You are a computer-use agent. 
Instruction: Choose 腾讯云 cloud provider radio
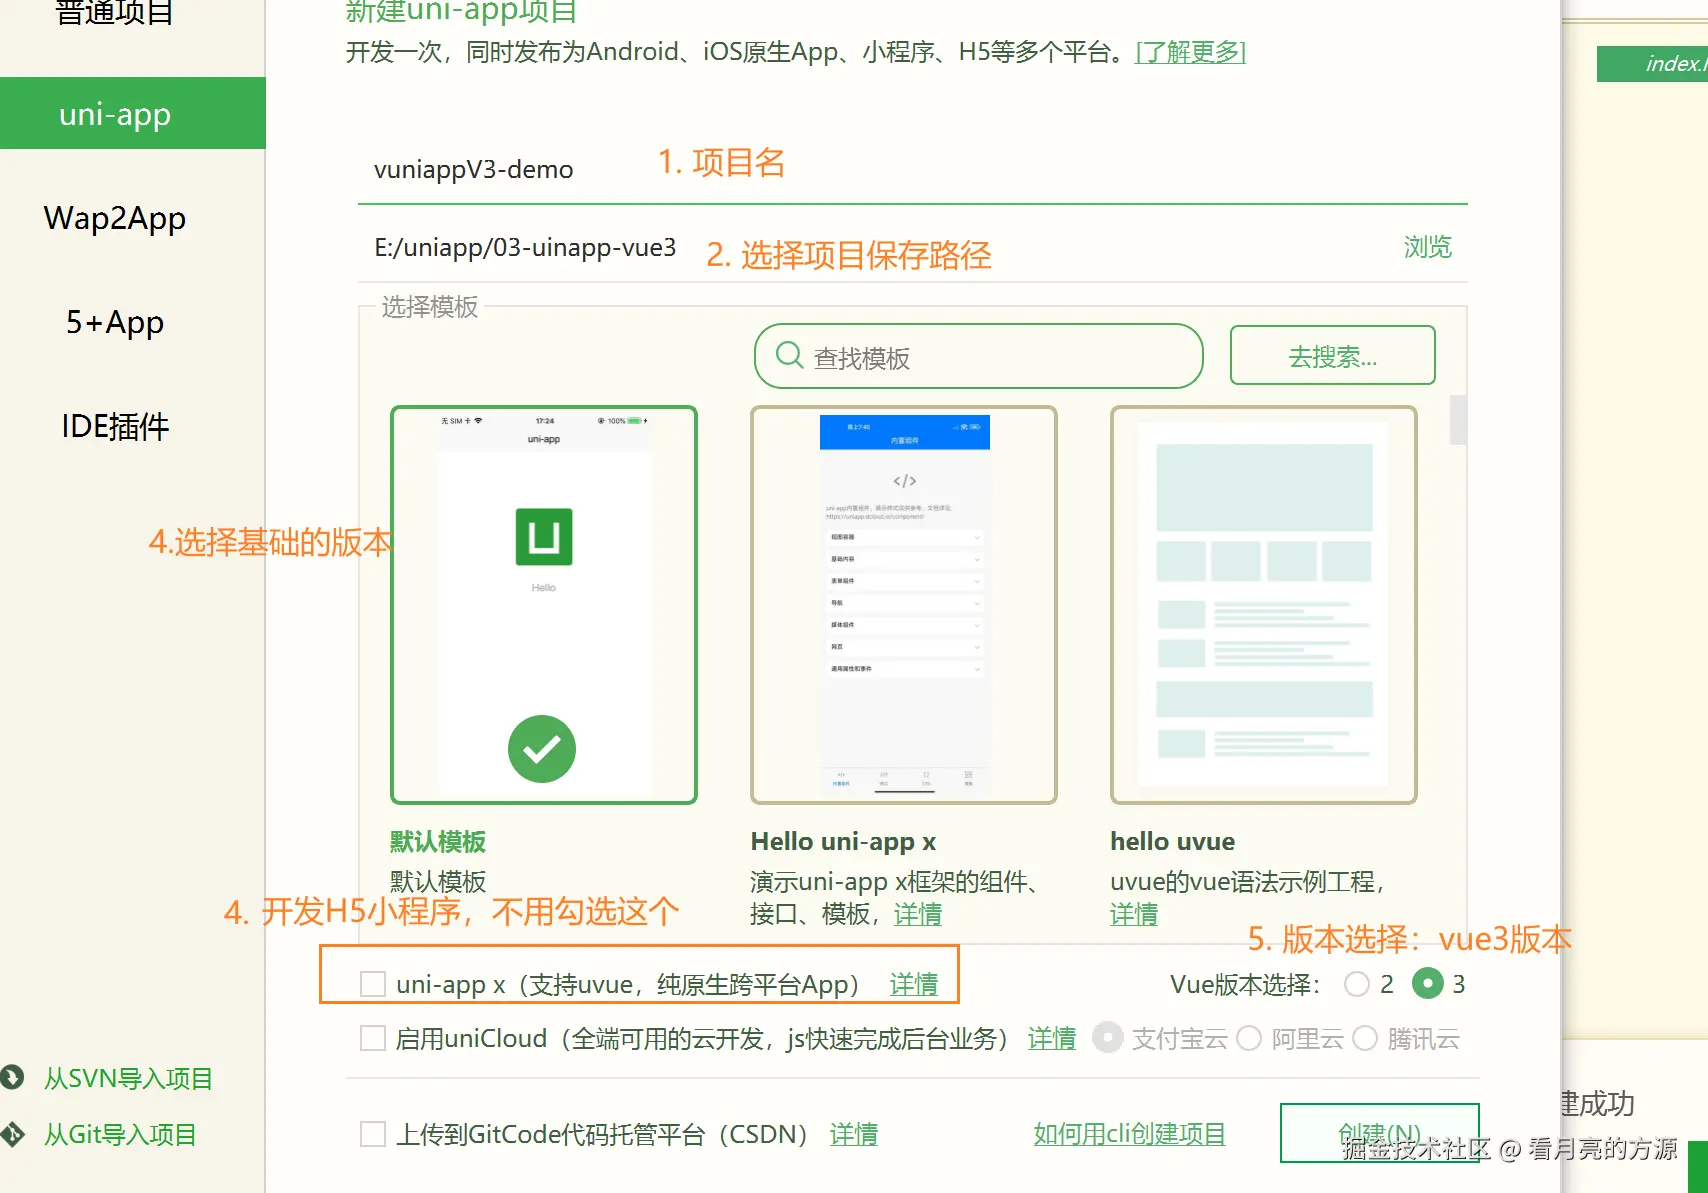1365,1038
